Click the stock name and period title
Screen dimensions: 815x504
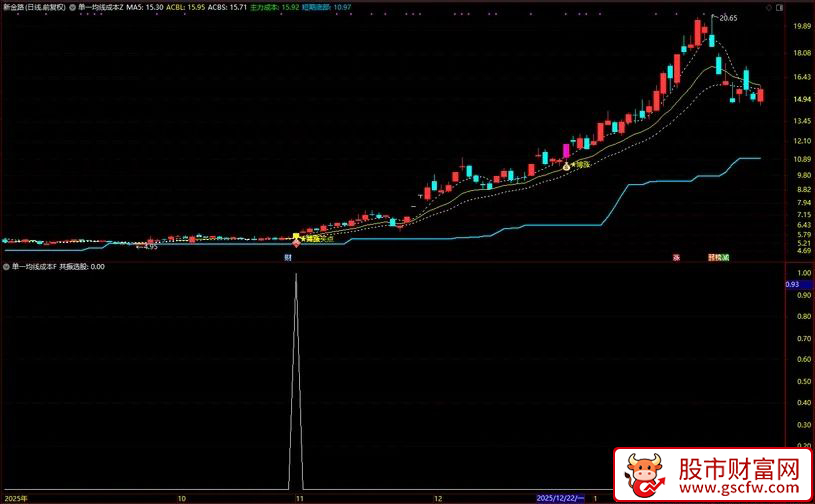pyautogui.click(x=34, y=8)
